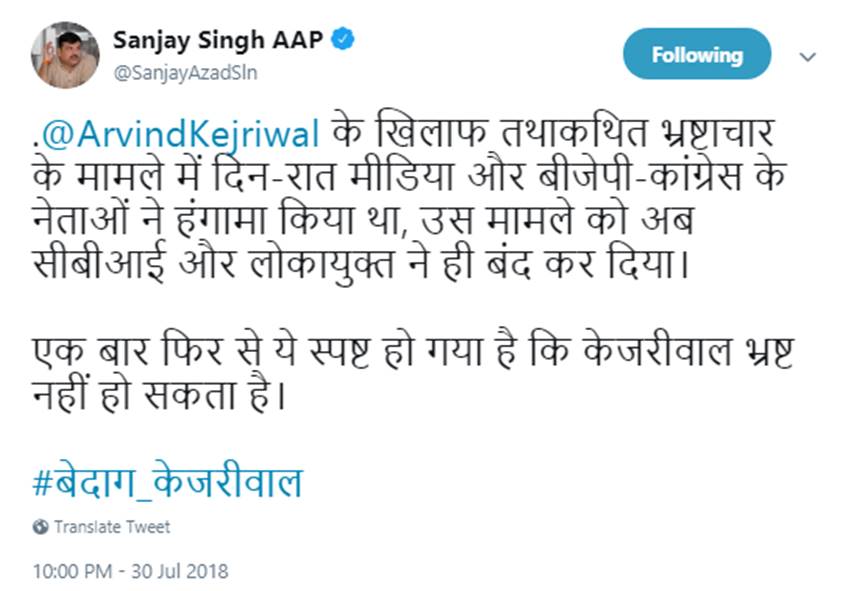Toggle the Following button
Image resolution: width=850 pixels, height=591 pixels.
(x=697, y=54)
